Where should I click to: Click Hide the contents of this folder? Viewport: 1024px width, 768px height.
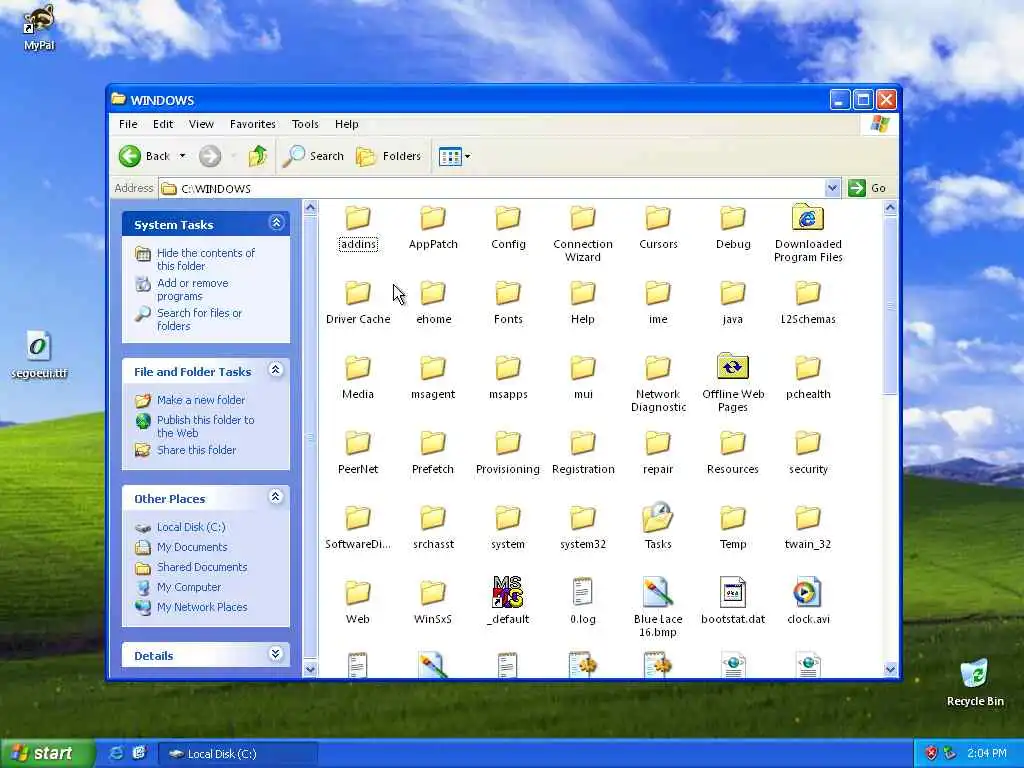click(x=206, y=259)
